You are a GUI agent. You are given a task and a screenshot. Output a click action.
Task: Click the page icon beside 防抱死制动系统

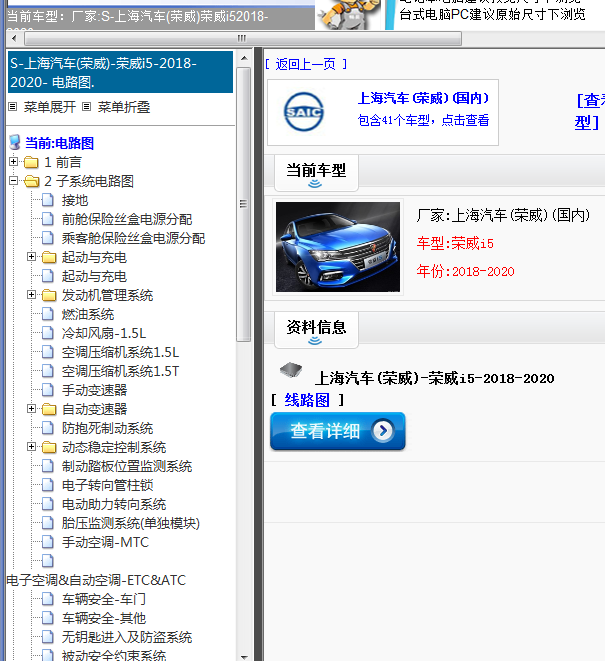pyautogui.click(x=48, y=428)
